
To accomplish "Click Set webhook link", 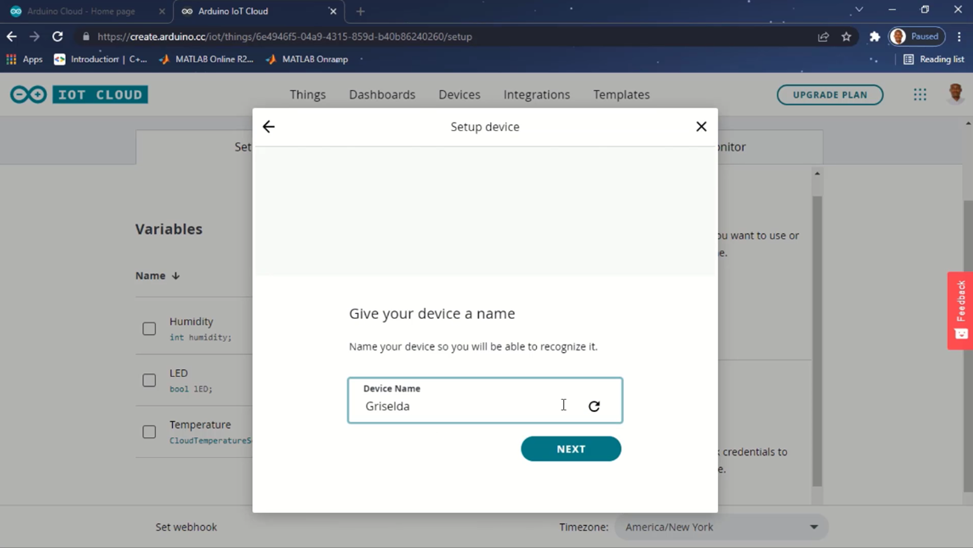I will [186, 527].
